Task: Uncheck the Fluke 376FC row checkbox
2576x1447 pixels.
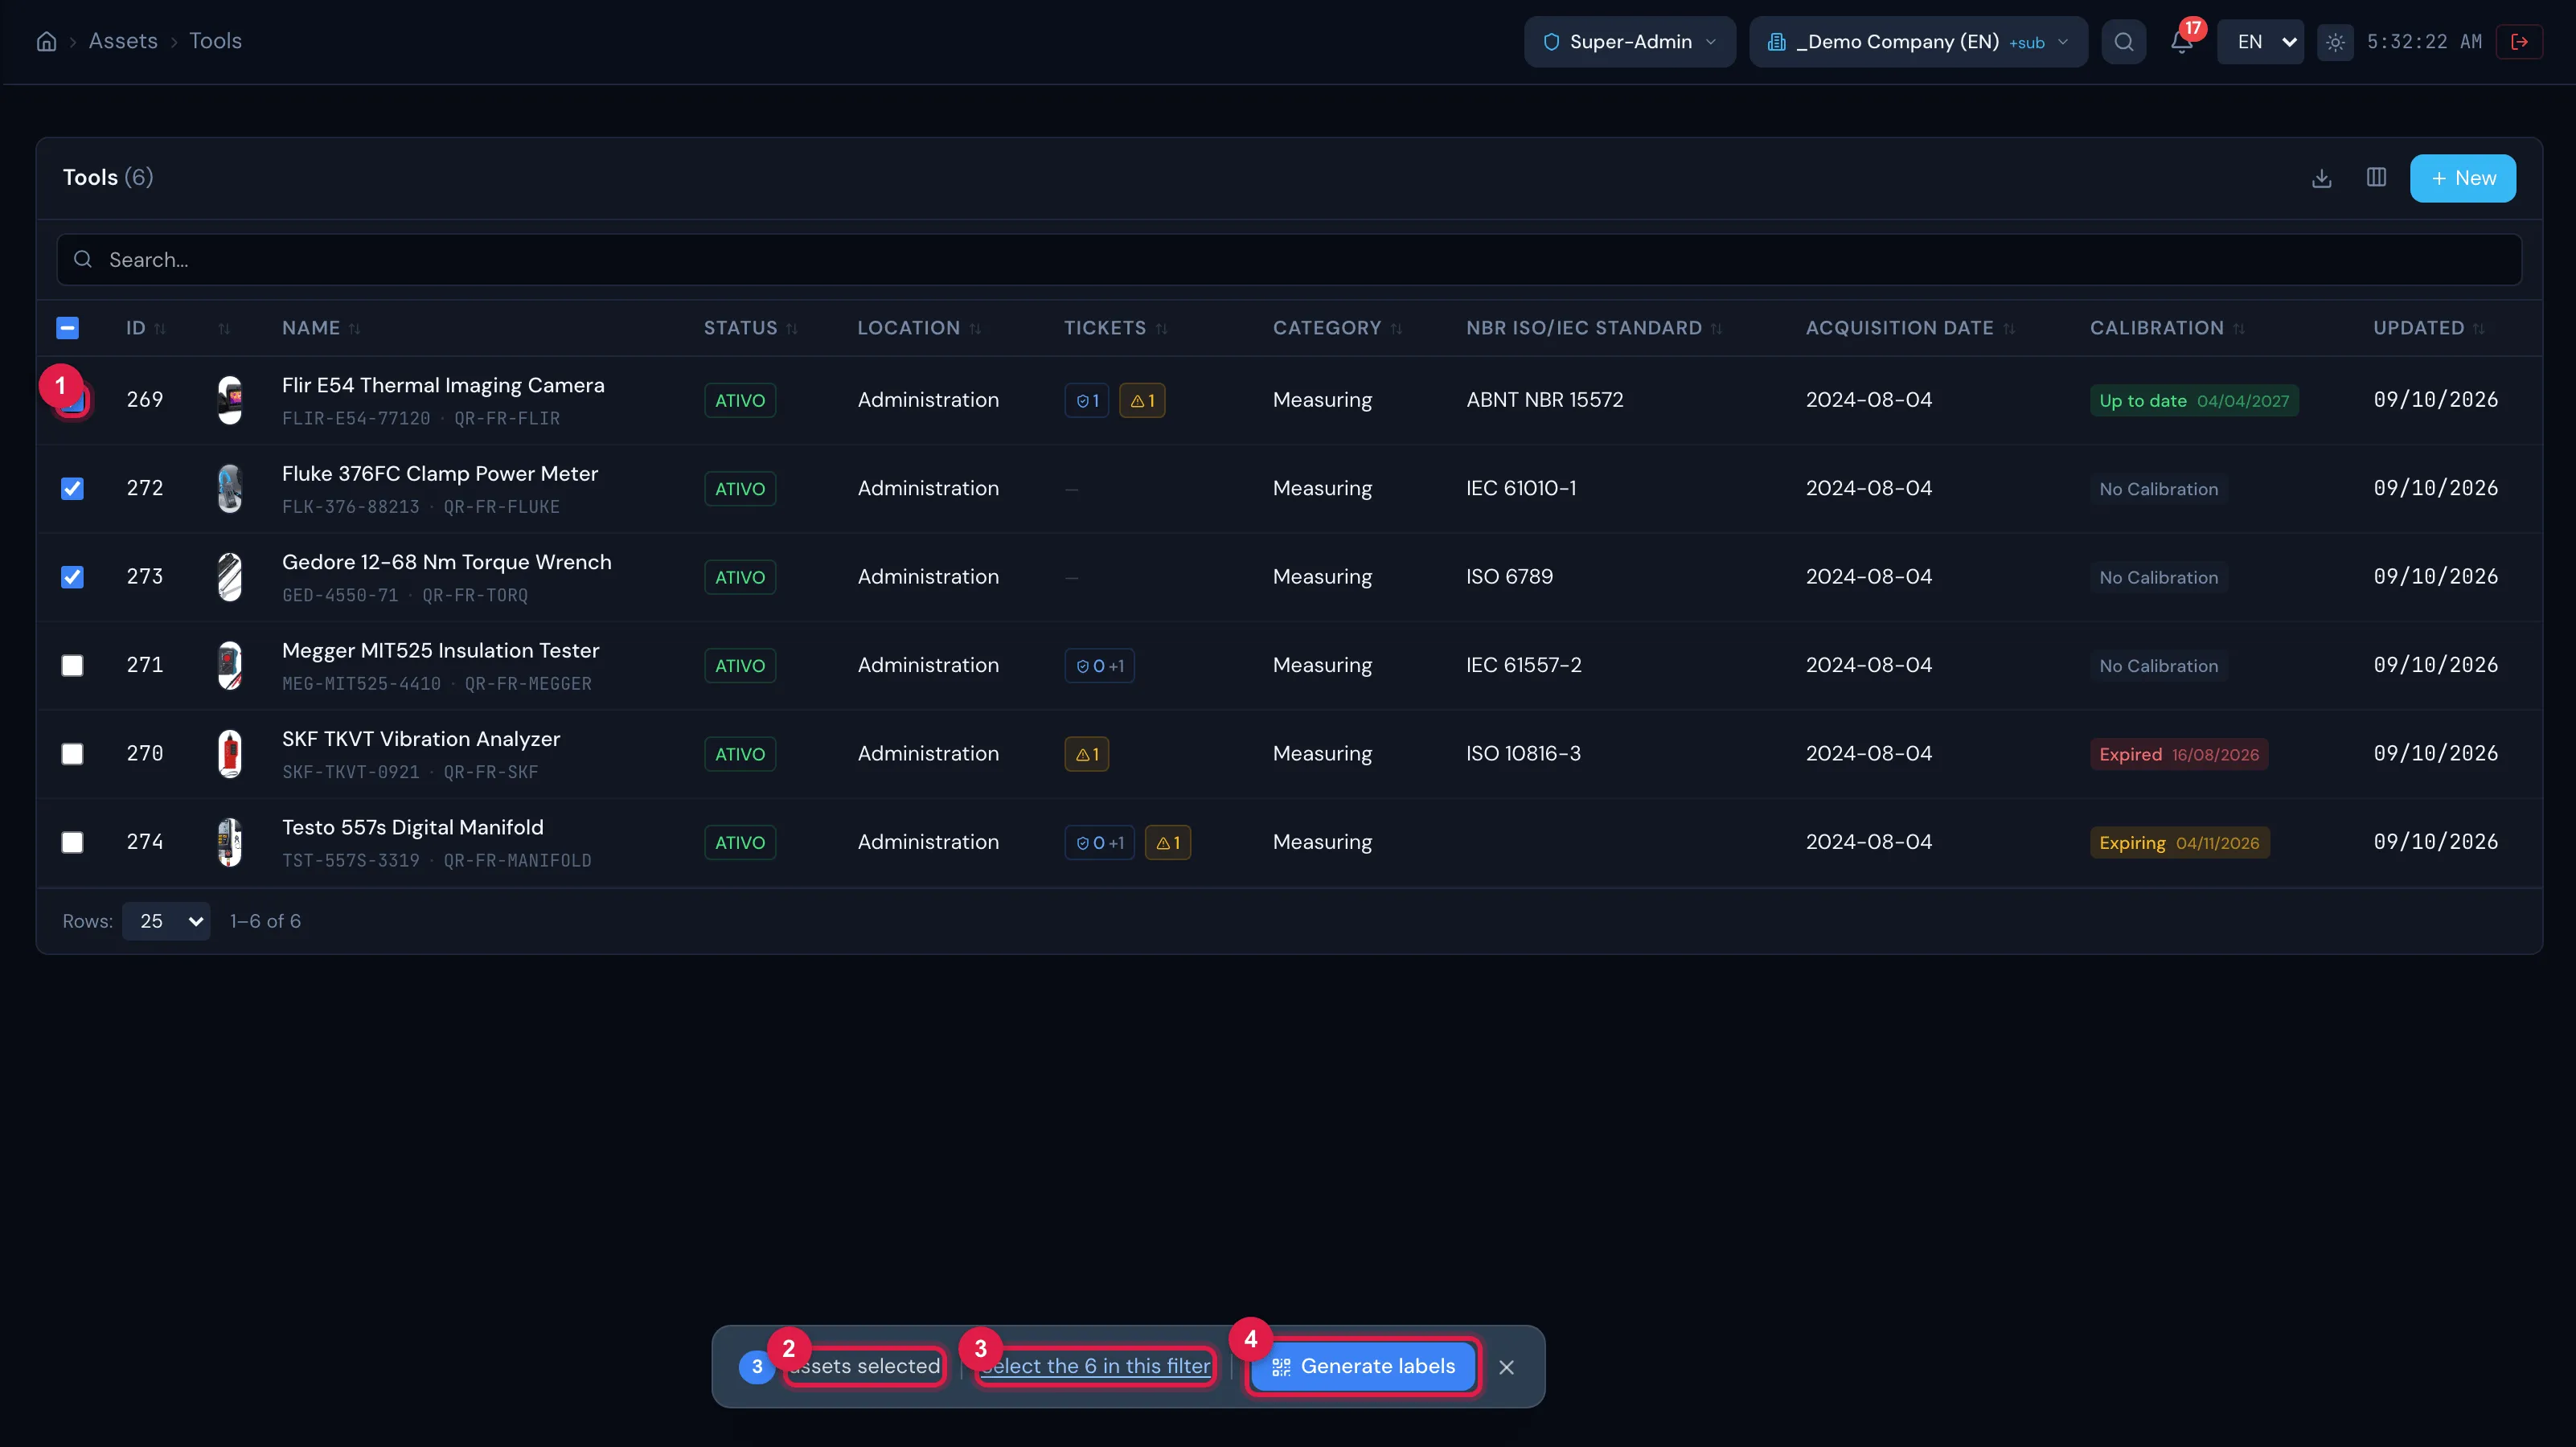Action: coord(72,489)
